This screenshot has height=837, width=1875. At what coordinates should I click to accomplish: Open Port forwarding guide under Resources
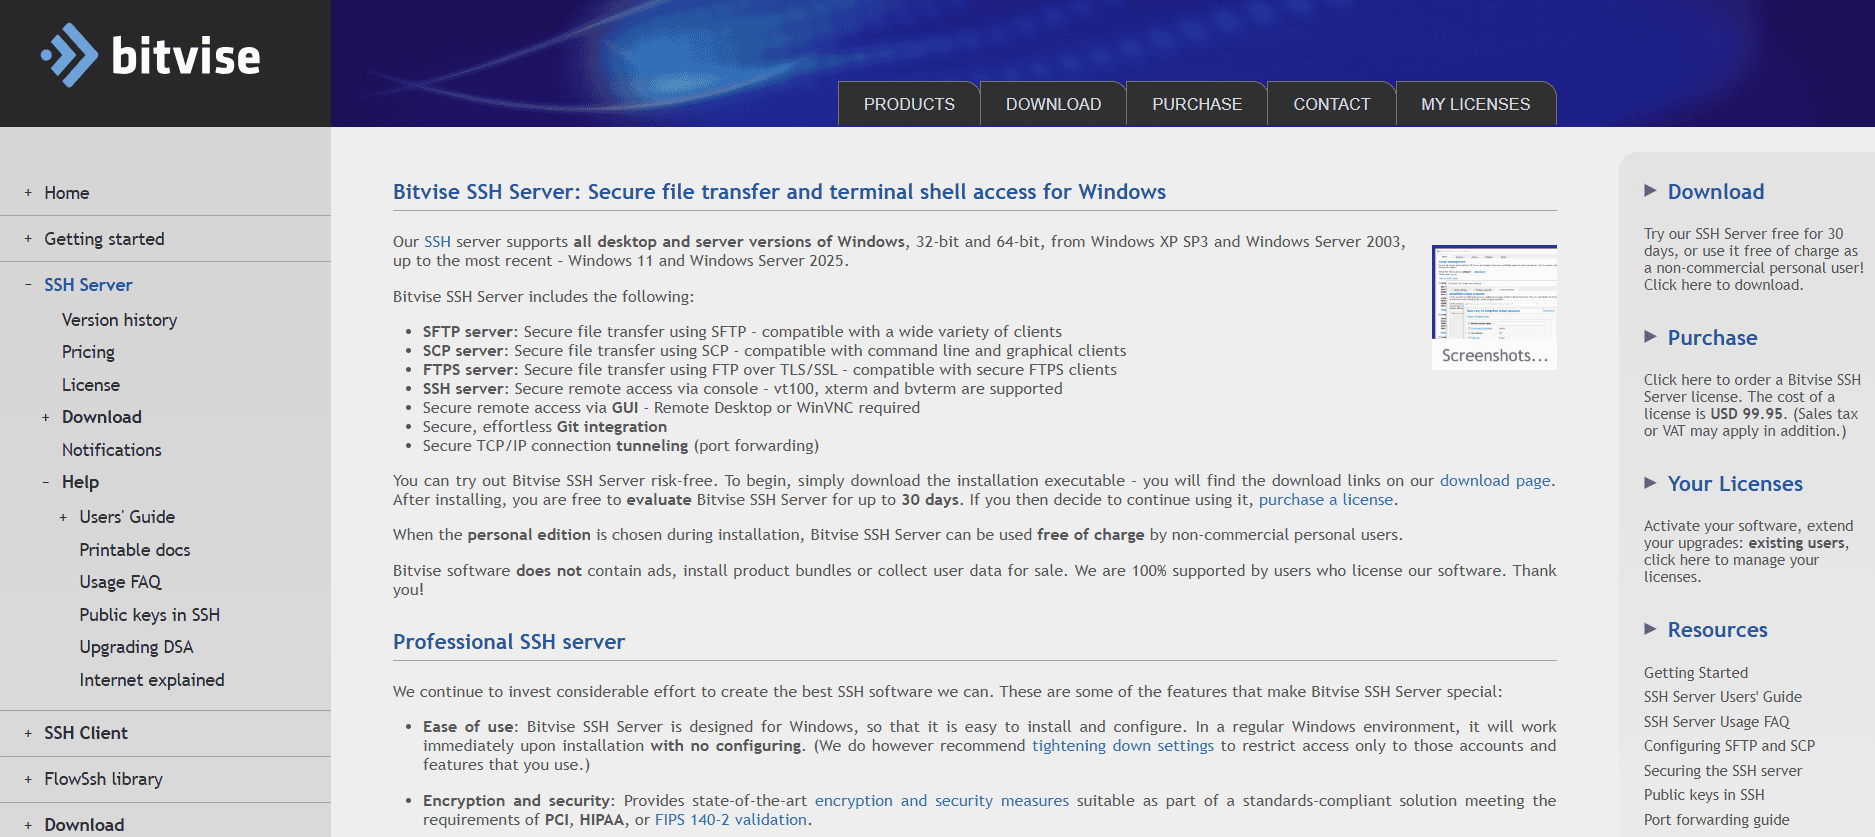point(1716,820)
